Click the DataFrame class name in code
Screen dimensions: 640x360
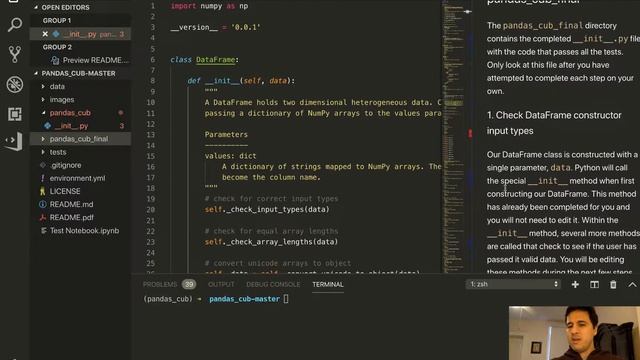pyautogui.click(x=216, y=60)
